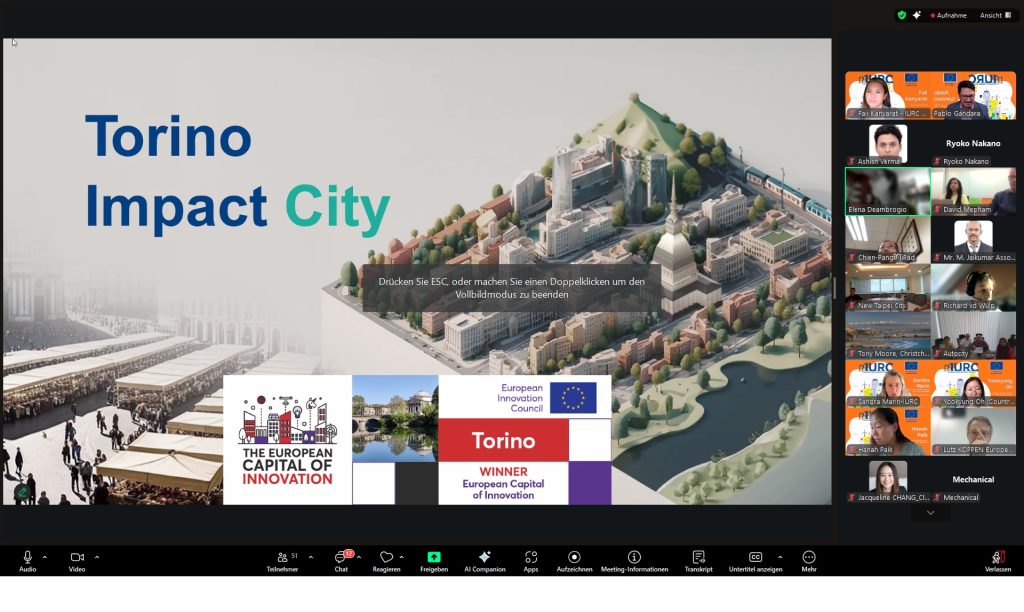Start recording with Aufzeichnen button
Image resolution: width=1024 pixels, height=612 pixels.
574,557
